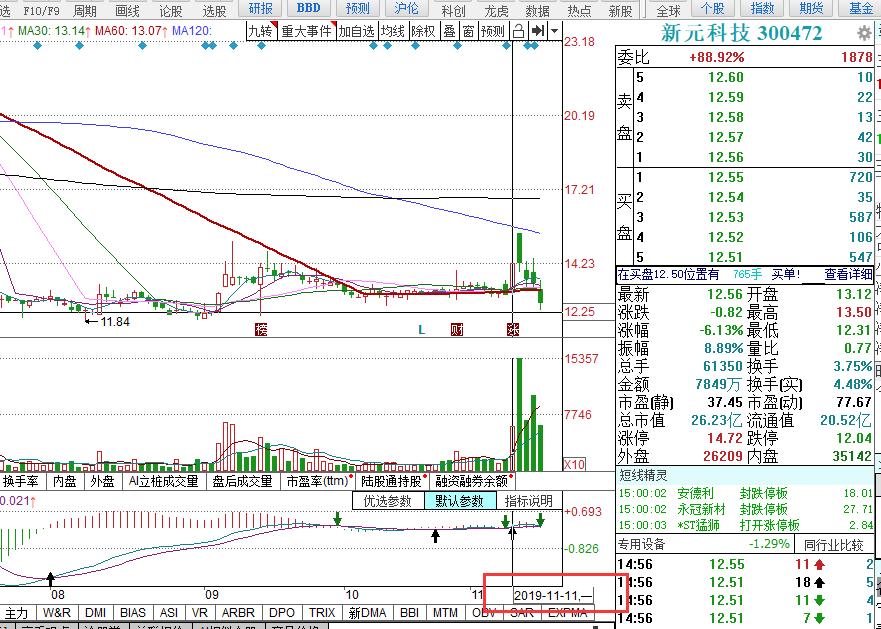Select the ASI indicator tab
This screenshot has height=629, width=881.
[x=169, y=613]
